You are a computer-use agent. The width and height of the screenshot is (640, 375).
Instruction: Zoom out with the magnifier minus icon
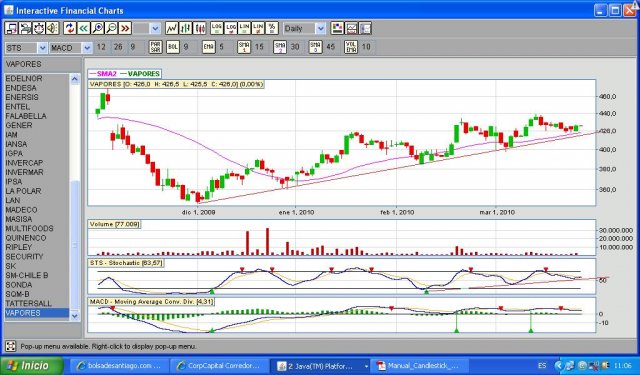(111, 28)
